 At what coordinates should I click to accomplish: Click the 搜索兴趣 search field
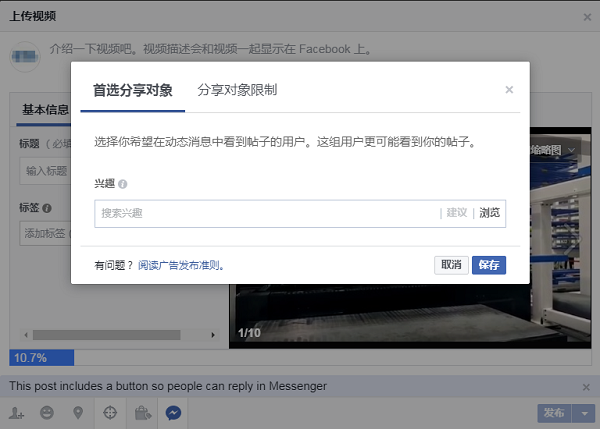(x=265, y=213)
